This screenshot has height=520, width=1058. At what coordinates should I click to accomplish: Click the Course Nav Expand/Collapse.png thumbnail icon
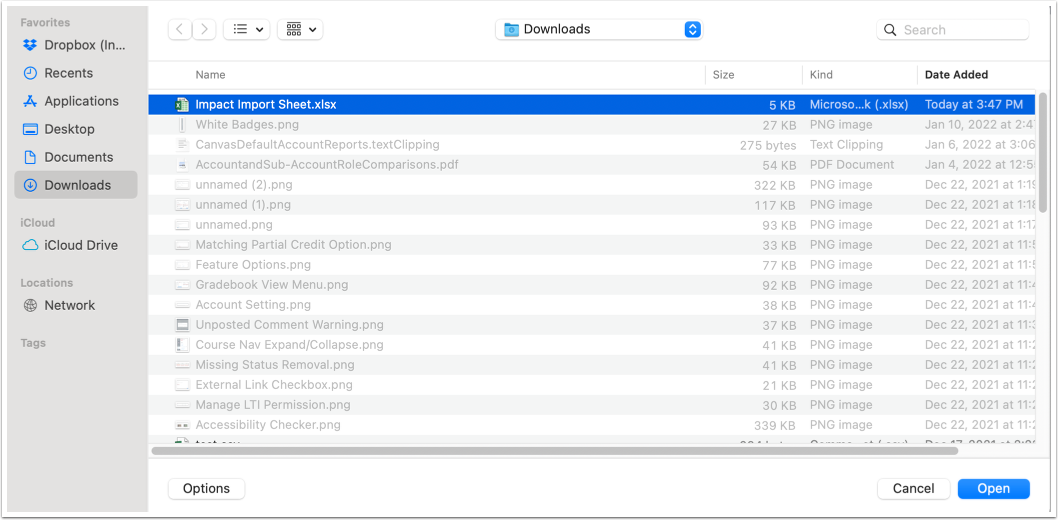[182, 345]
